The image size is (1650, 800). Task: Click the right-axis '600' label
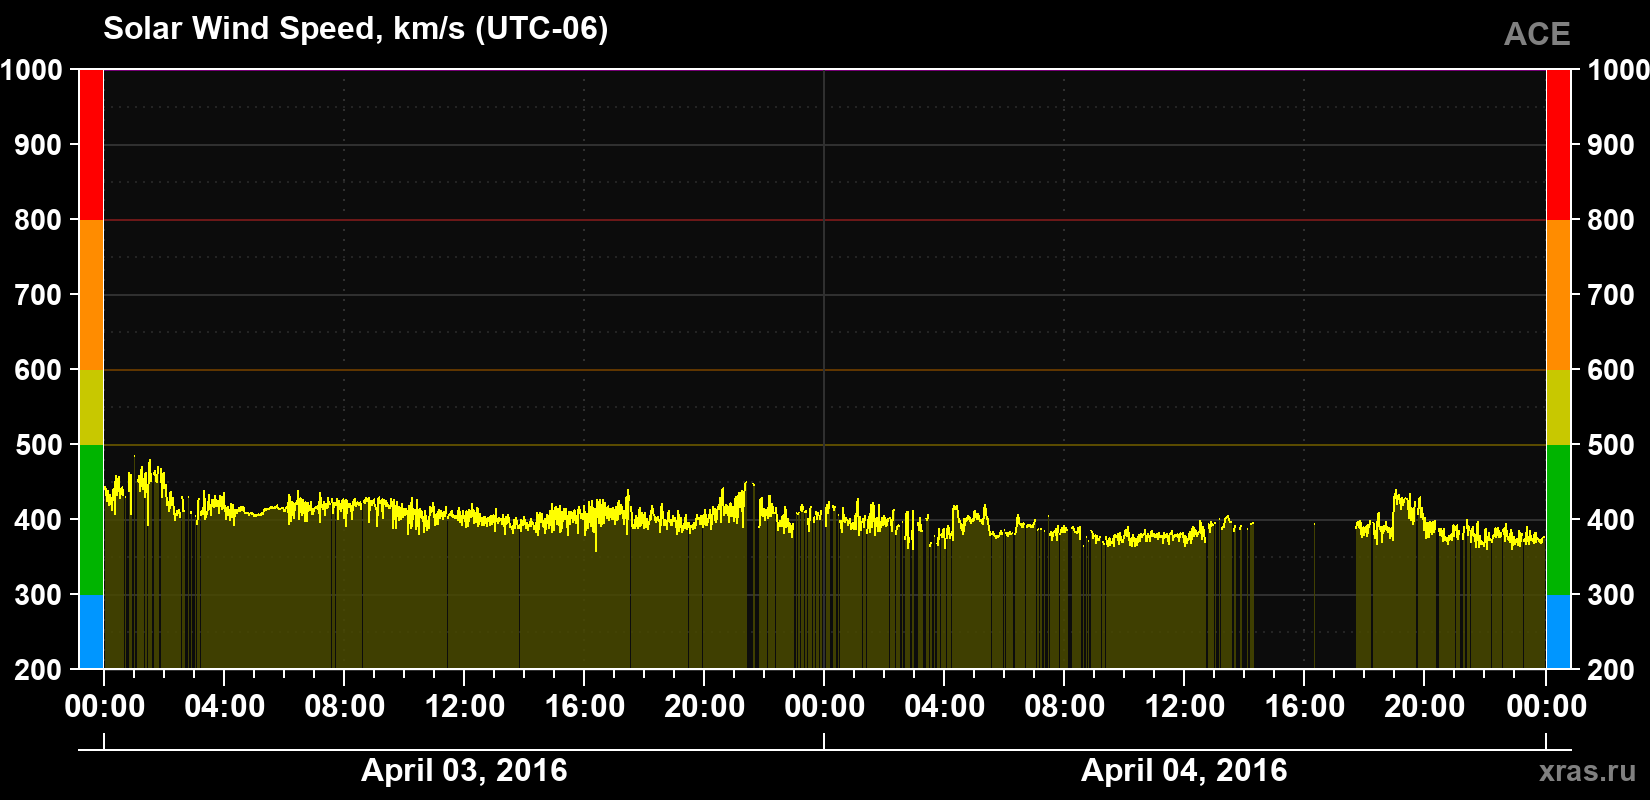(1611, 370)
